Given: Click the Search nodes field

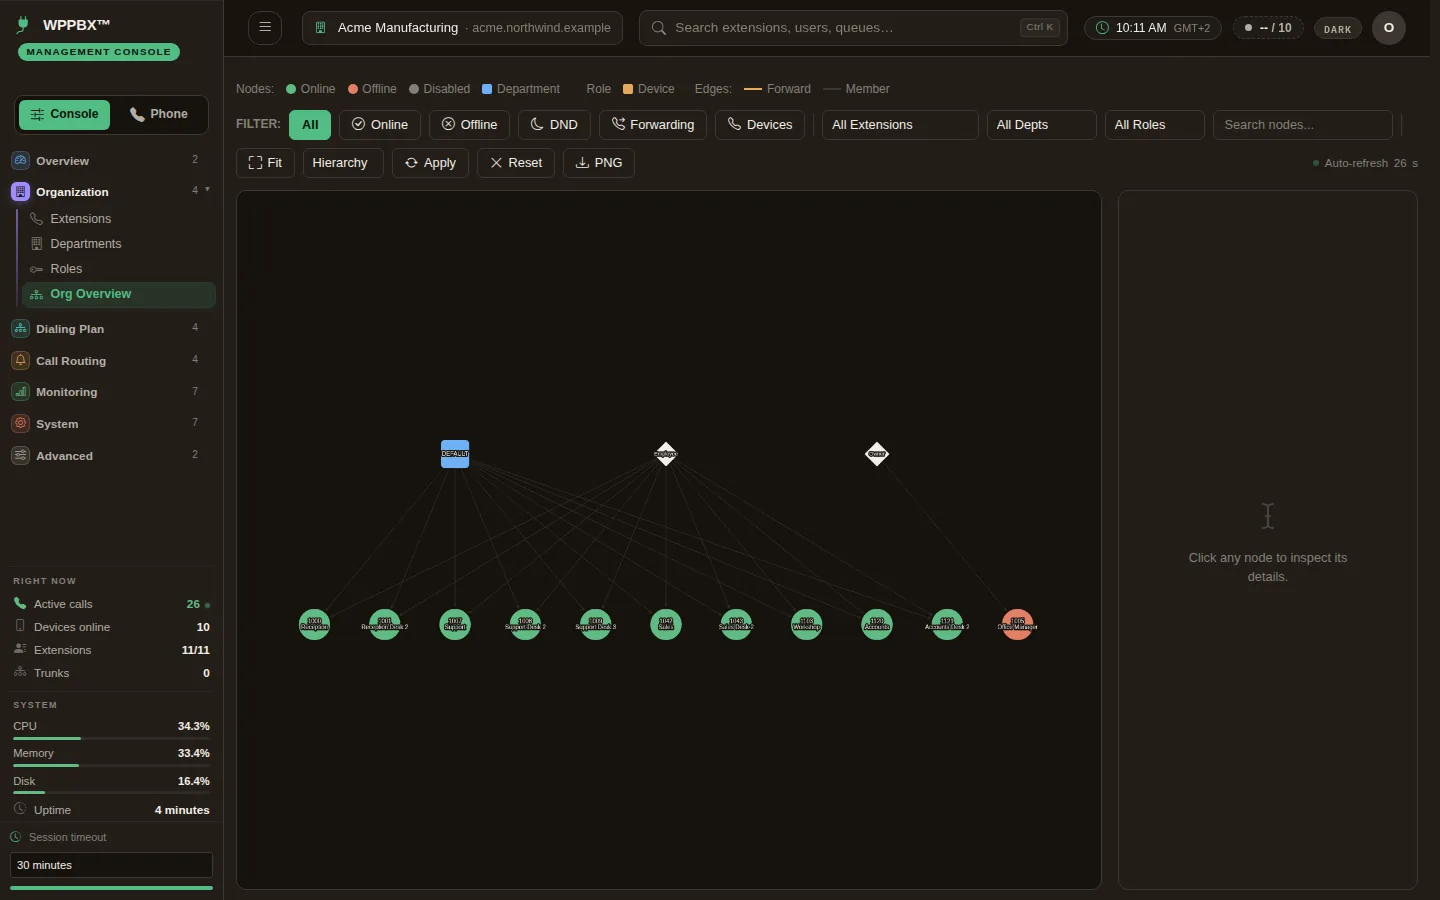Looking at the screenshot, I should tap(1303, 125).
